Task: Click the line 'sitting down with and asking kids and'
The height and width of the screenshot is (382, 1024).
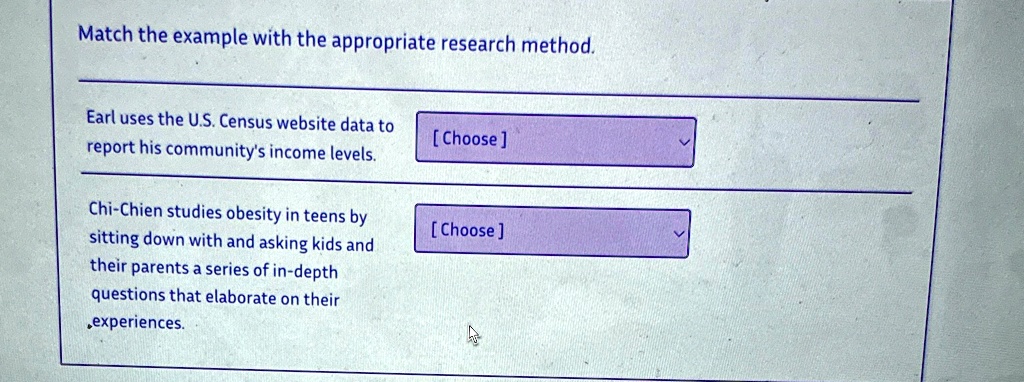Action: pyautogui.click(x=231, y=242)
